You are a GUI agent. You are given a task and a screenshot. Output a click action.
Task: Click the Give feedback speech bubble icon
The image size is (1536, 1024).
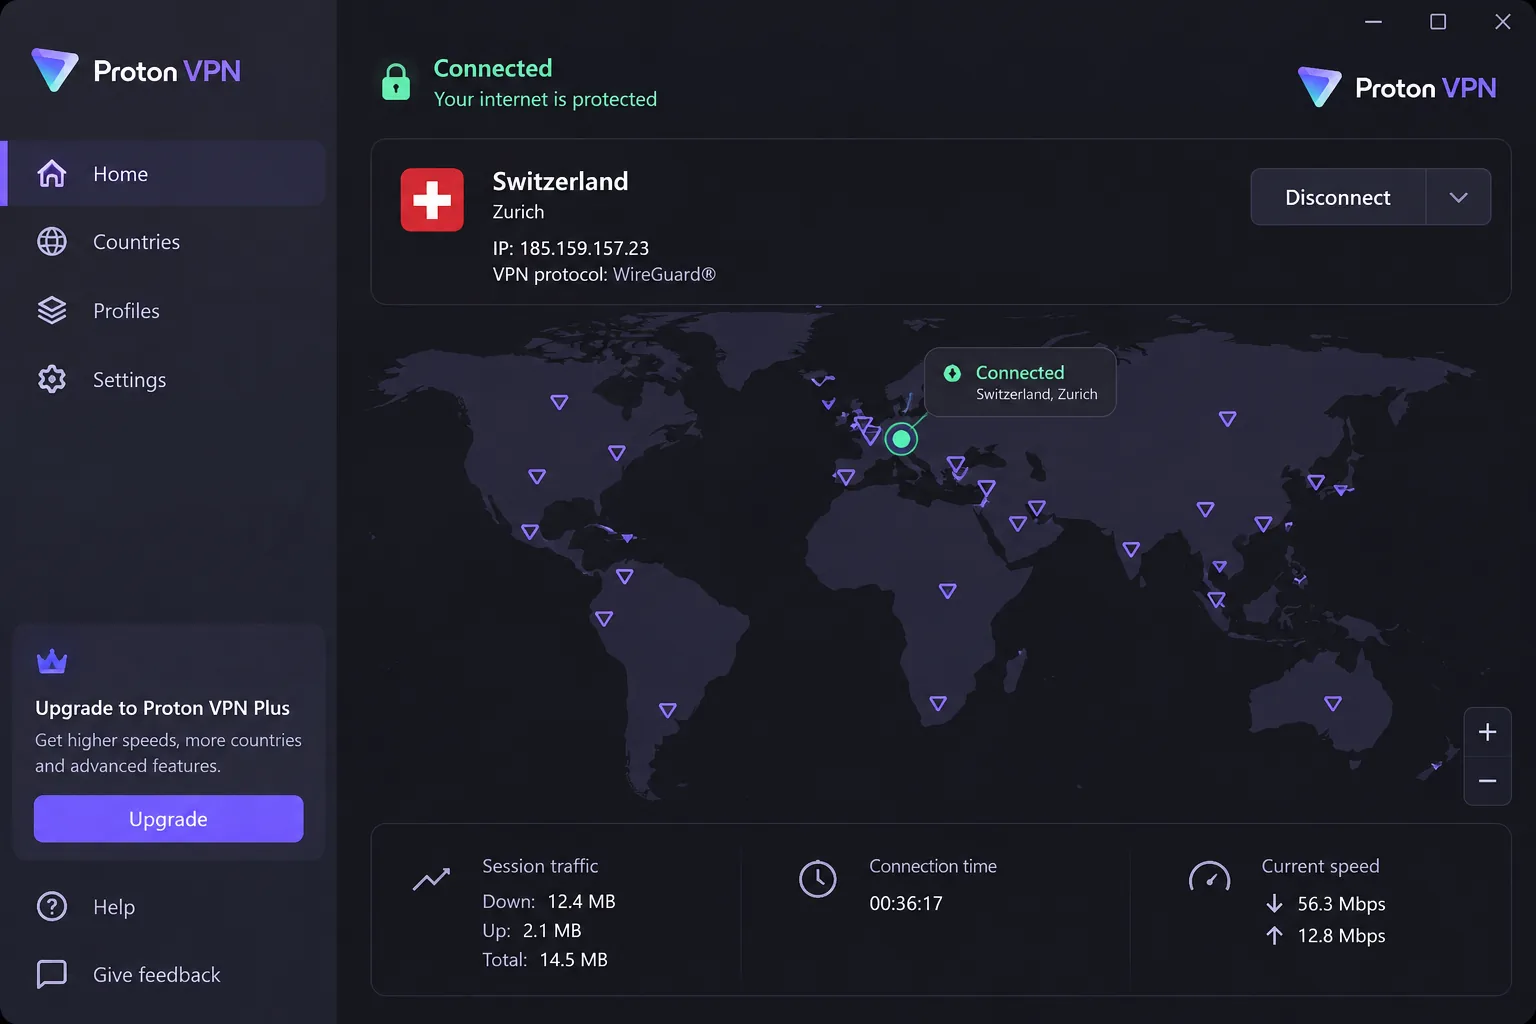pyautogui.click(x=52, y=974)
